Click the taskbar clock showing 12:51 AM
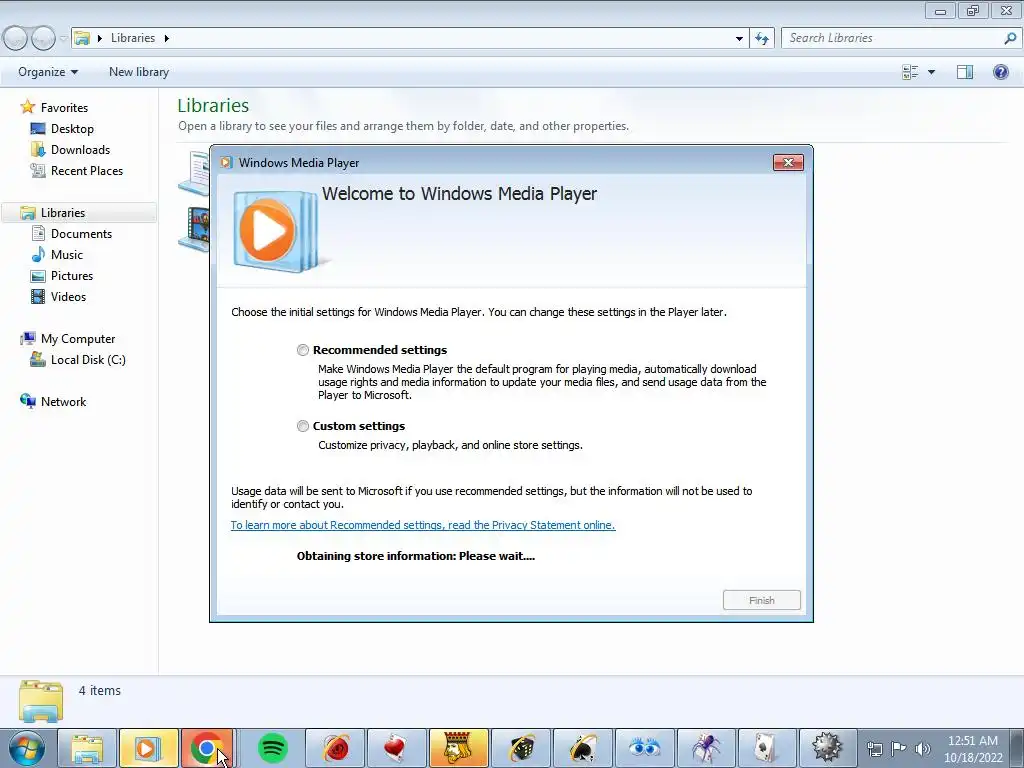This screenshot has height=768, width=1024. [x=973, y=749]
